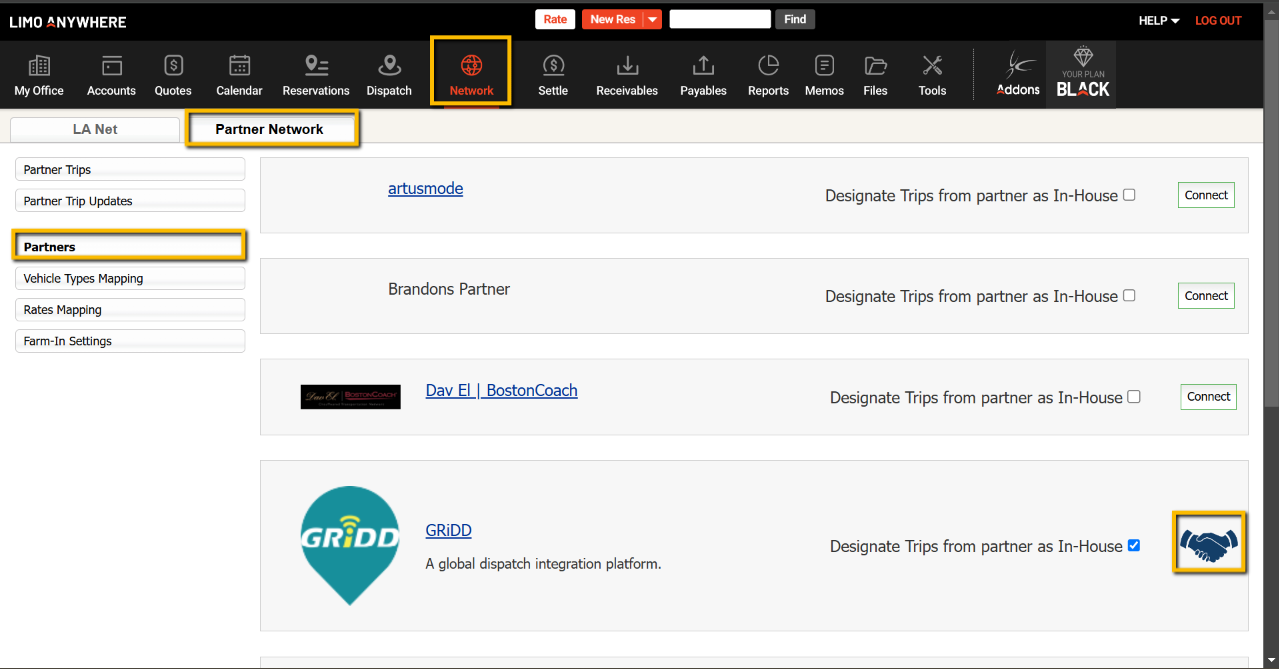Open Settle dollar icon
Image resolution: width=1279 pixels, height=669 pixels.
553,67
